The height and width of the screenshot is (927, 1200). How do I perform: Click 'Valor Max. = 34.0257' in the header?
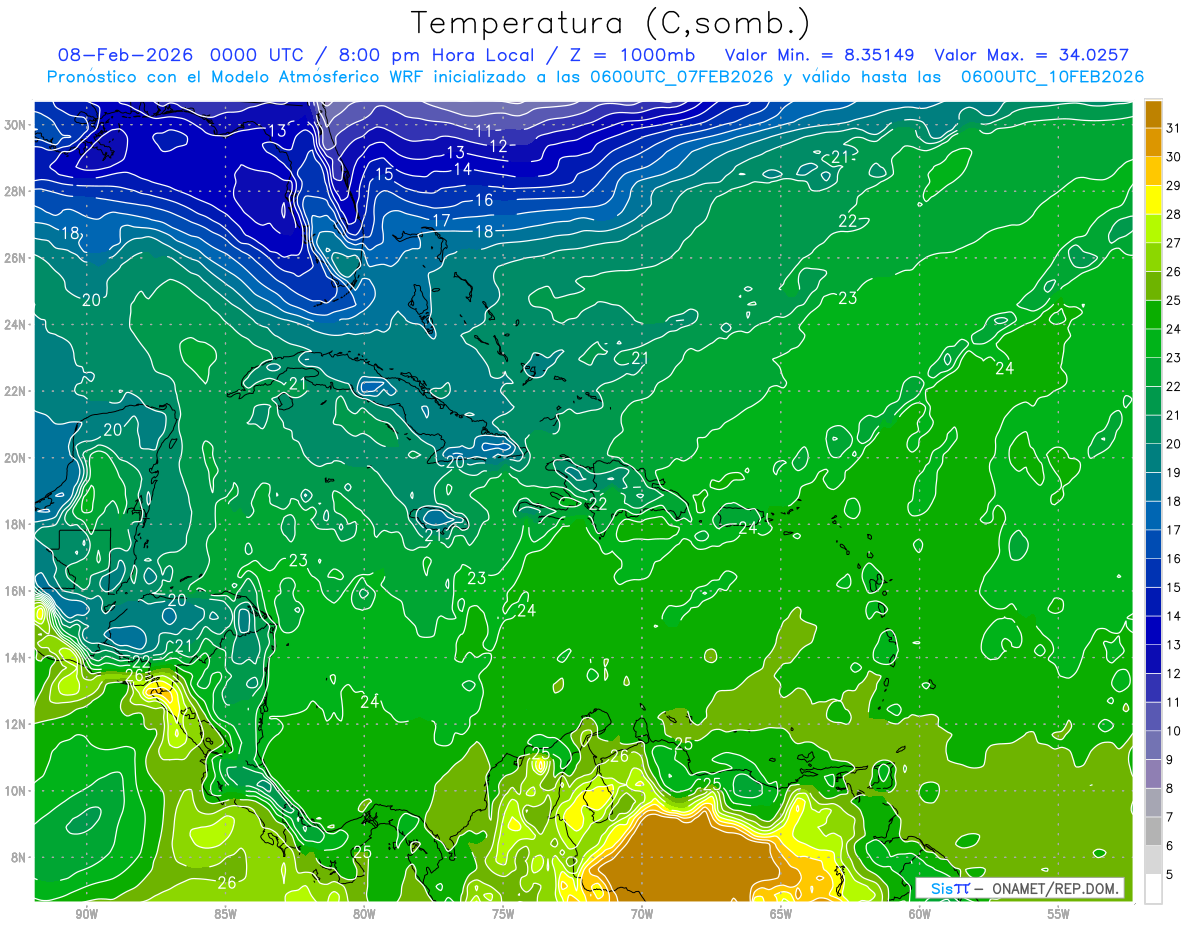click(x=1031, y=56)
